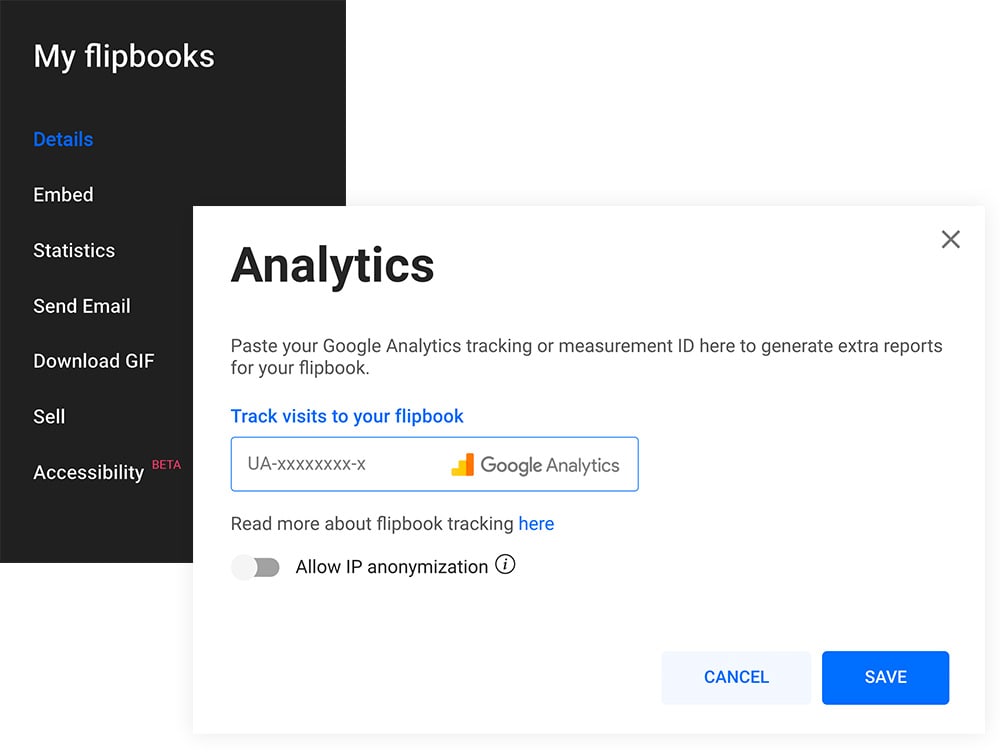Close the Analytics dialog with the X

950,239
